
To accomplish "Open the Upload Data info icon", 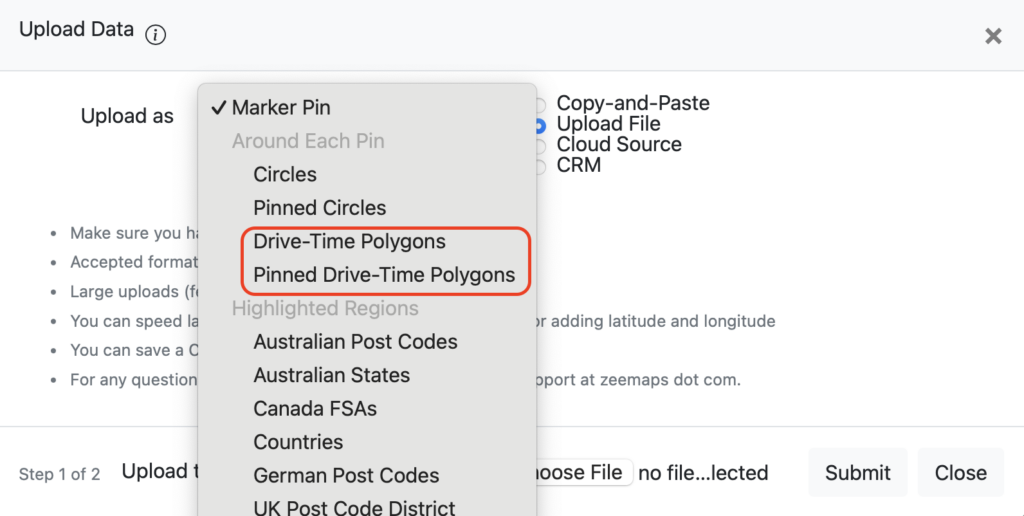I will (155, 35).
